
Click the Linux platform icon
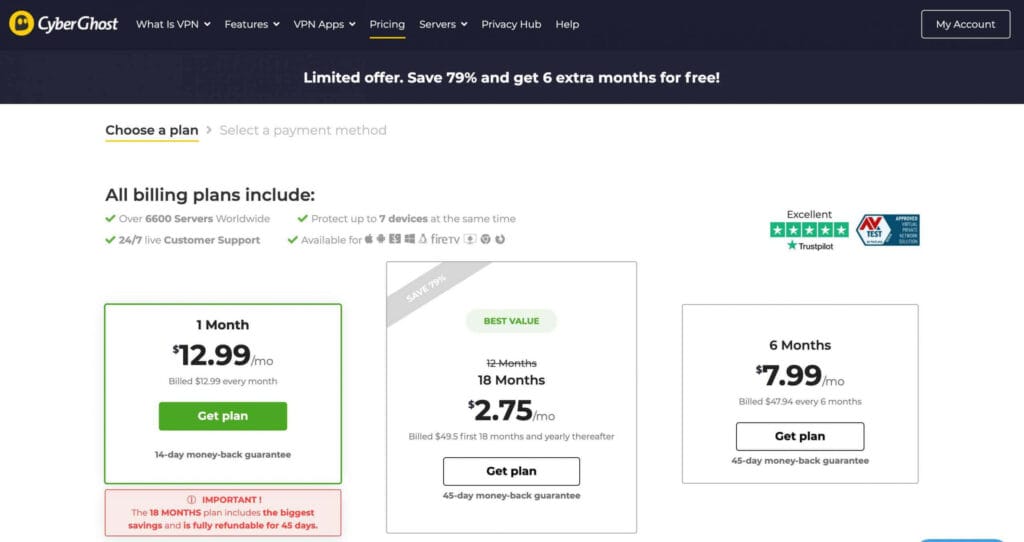pyautogui.click(x=422, y=240)
